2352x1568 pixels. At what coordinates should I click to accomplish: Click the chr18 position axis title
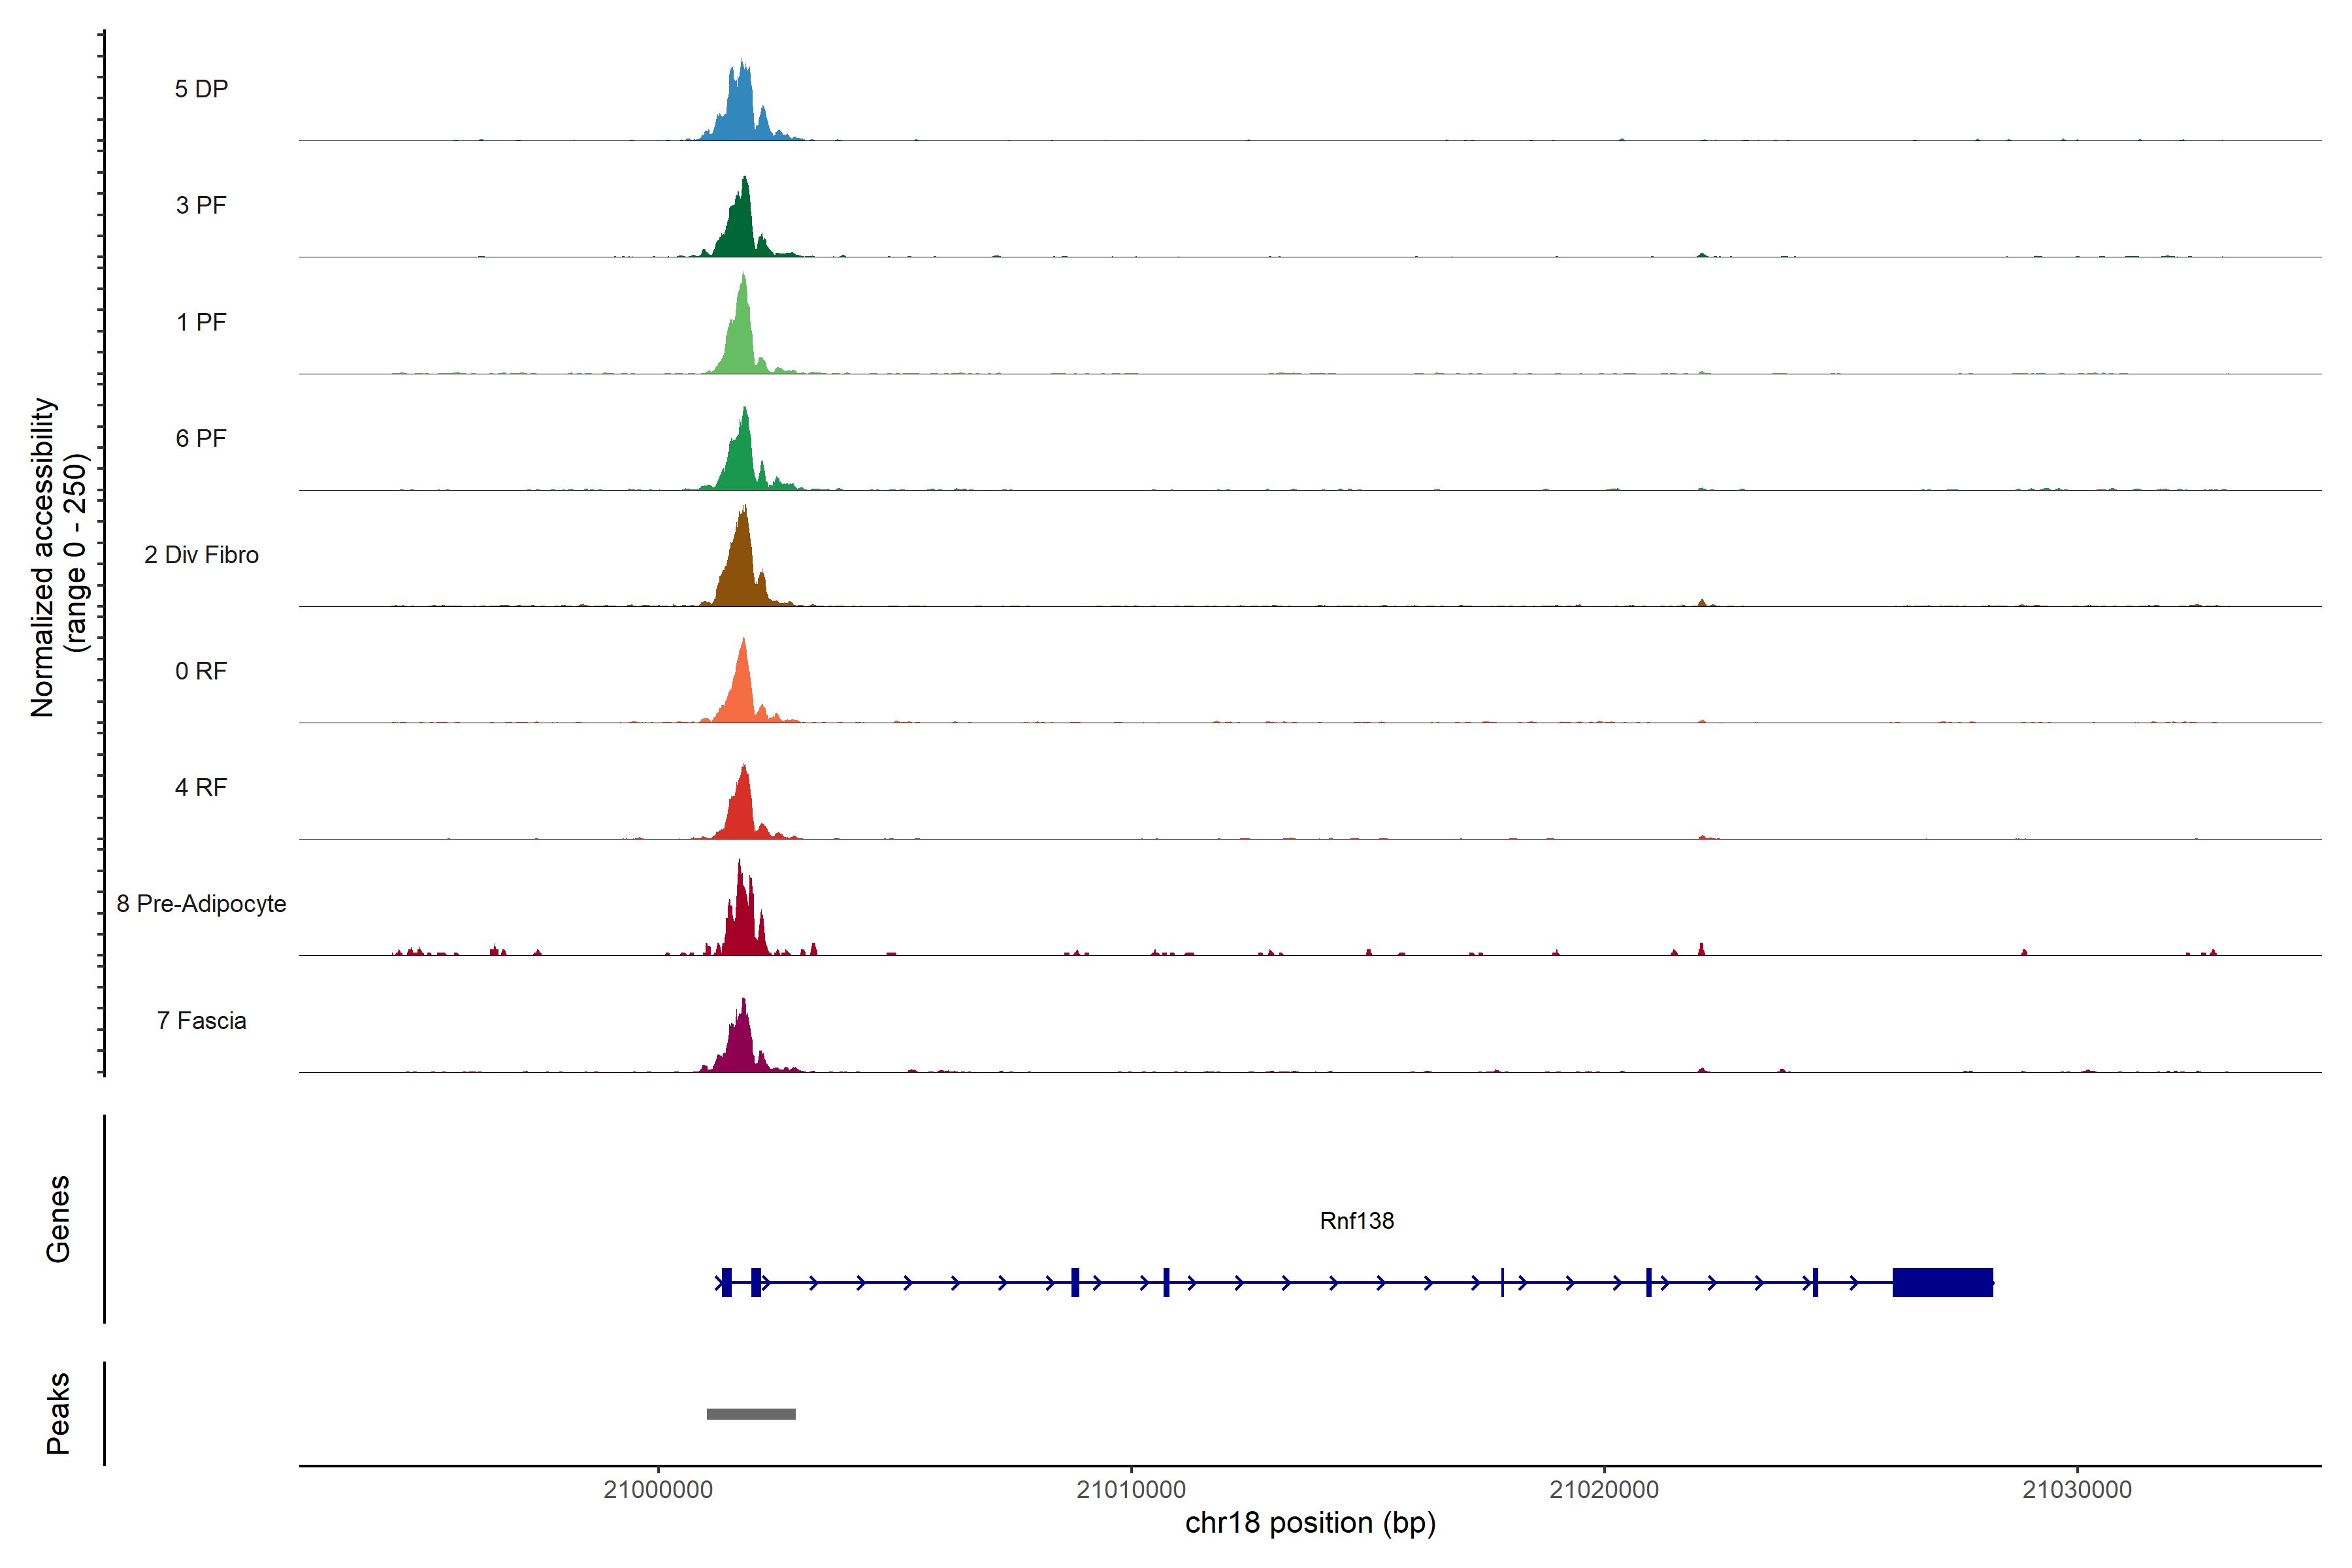pos(1310,1523)
